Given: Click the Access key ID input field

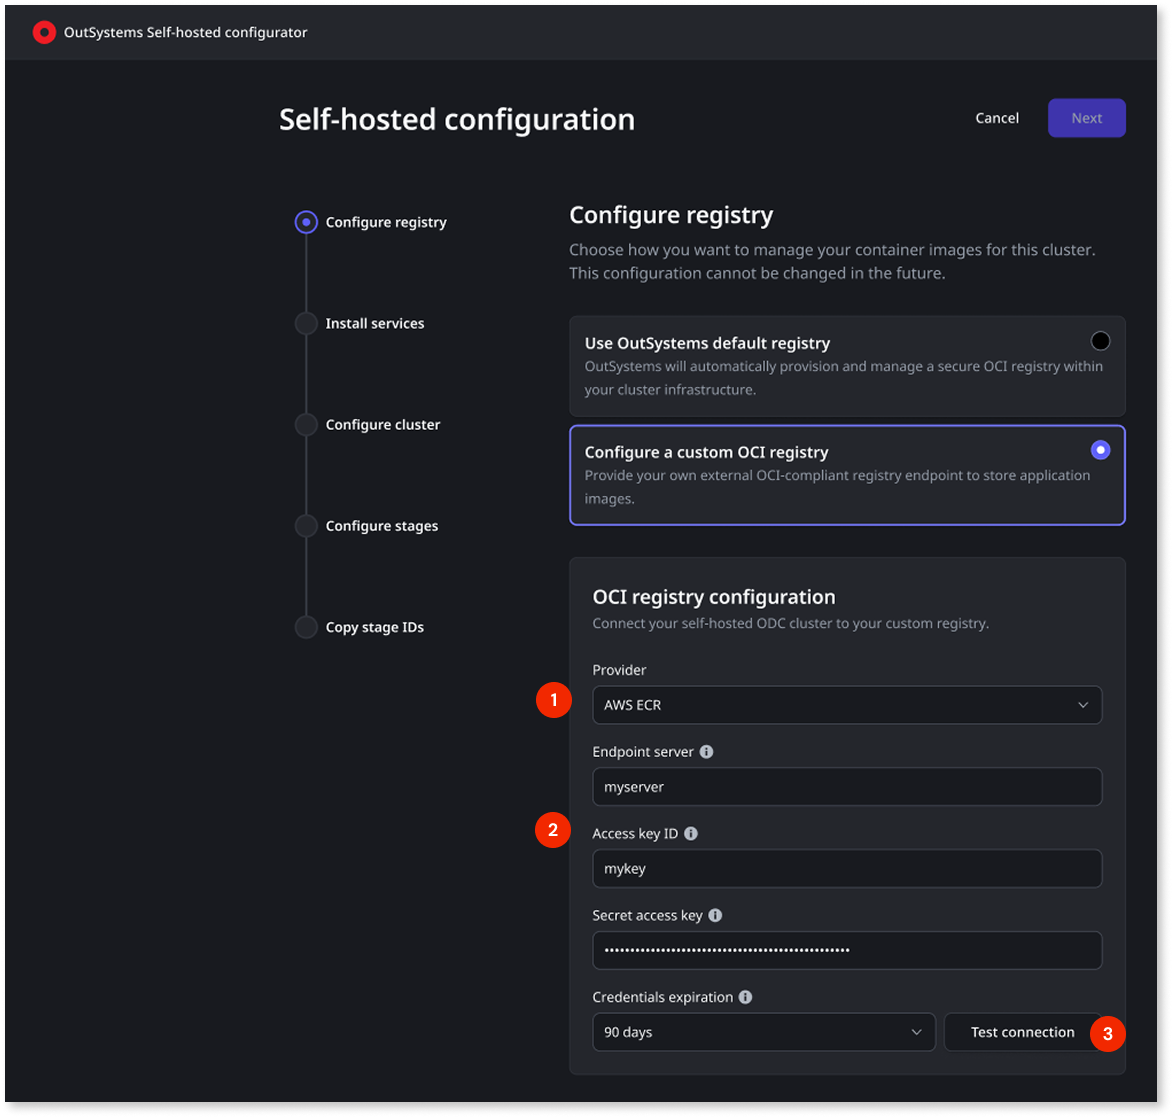Looking at the screenshot, I should point(847,869).
